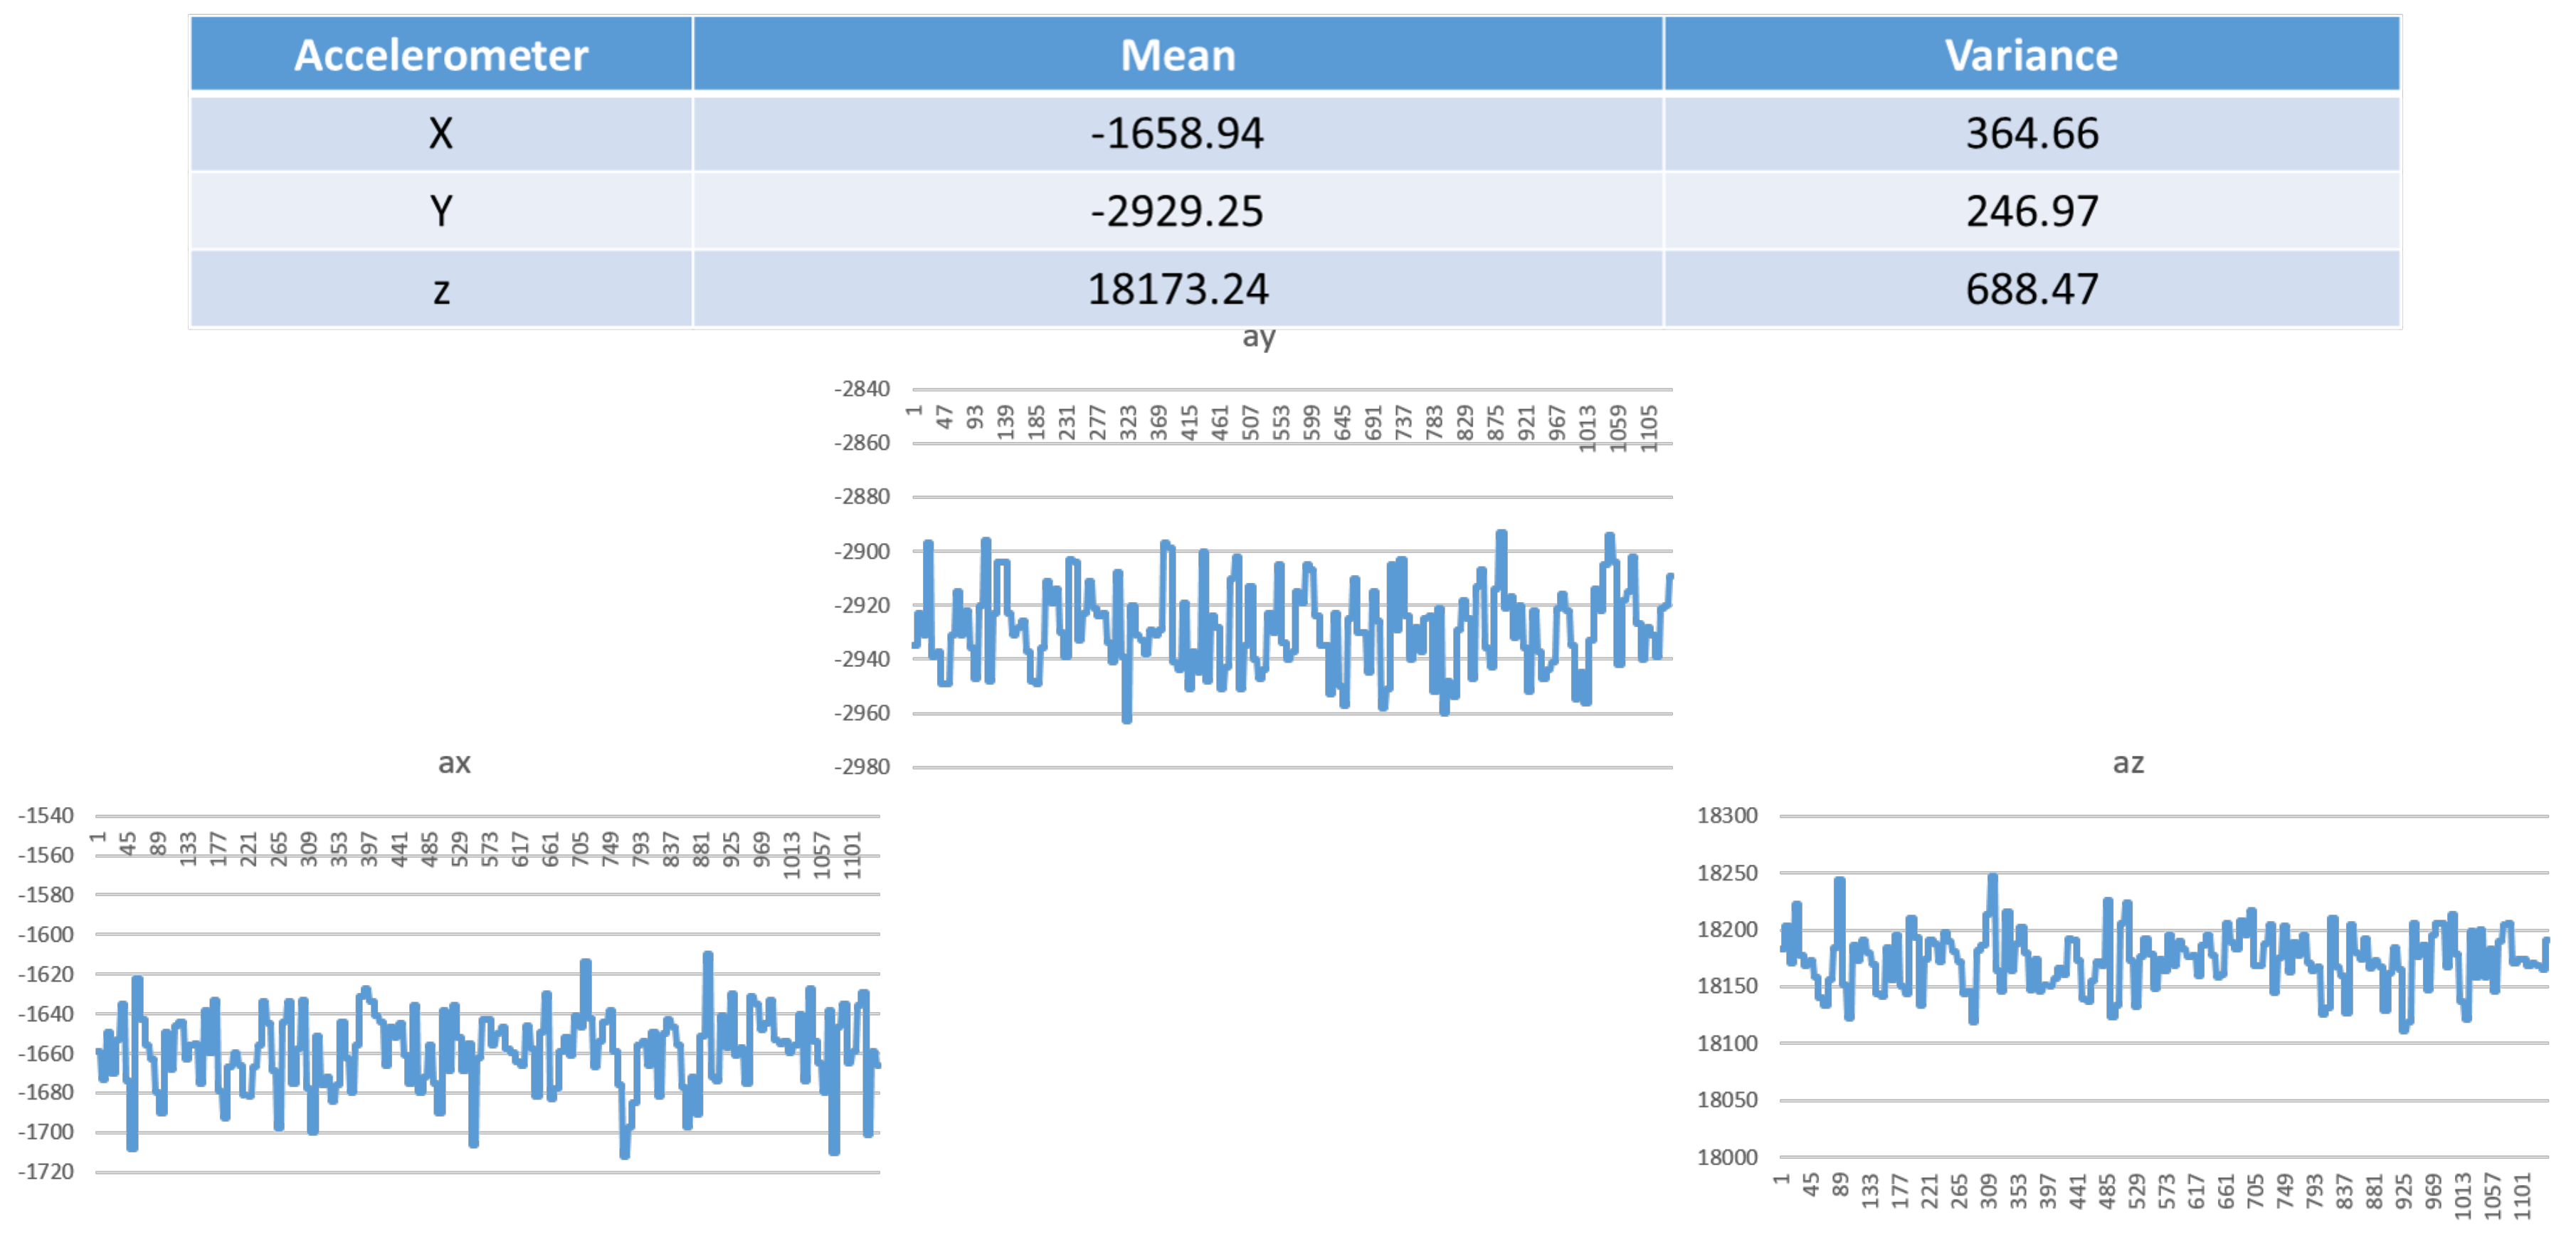Screen dimensions: 2576x1247
Task: Click the X mean value -1658.94
Action: coord(1177,133)
